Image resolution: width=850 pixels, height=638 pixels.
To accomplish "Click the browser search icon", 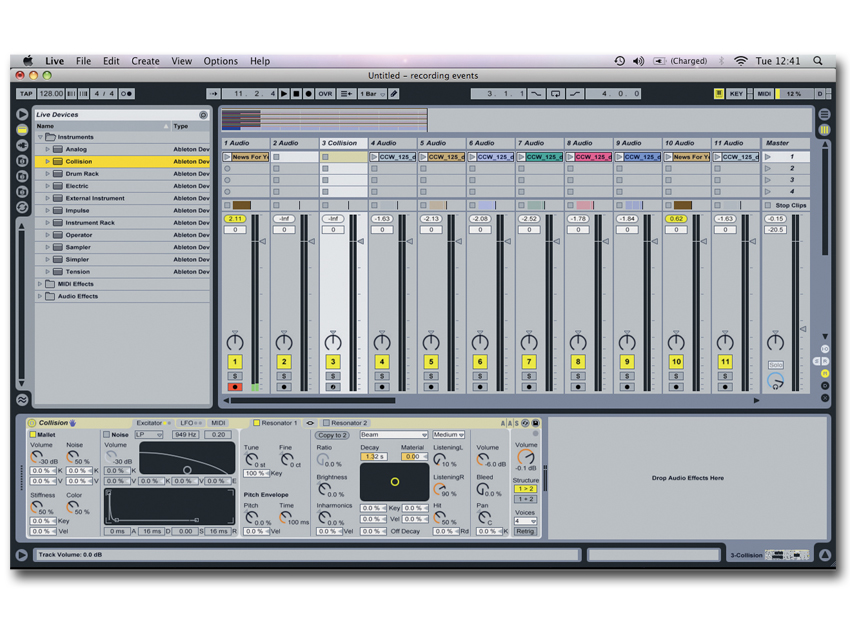I will [203, 115].
